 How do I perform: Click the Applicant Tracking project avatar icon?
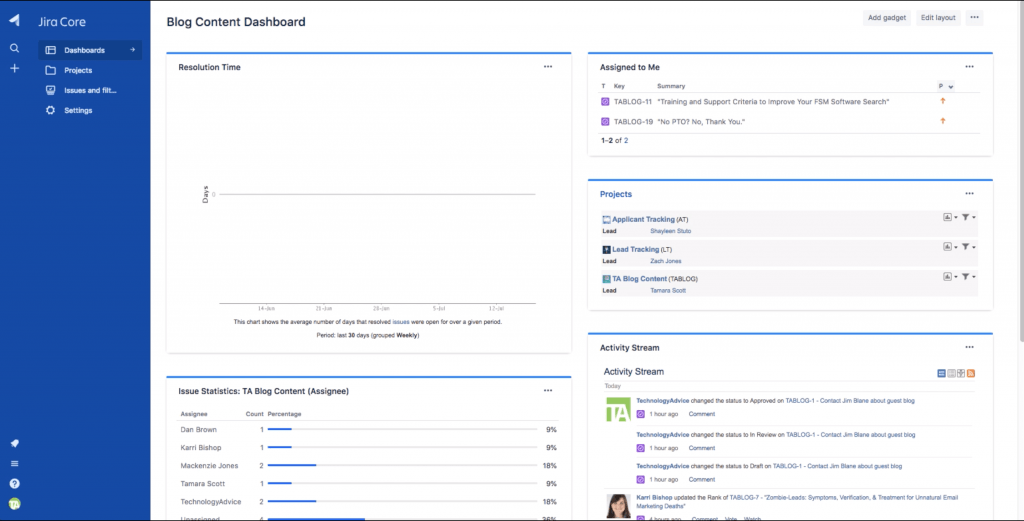pyautogui.click(x=606, y=220)
